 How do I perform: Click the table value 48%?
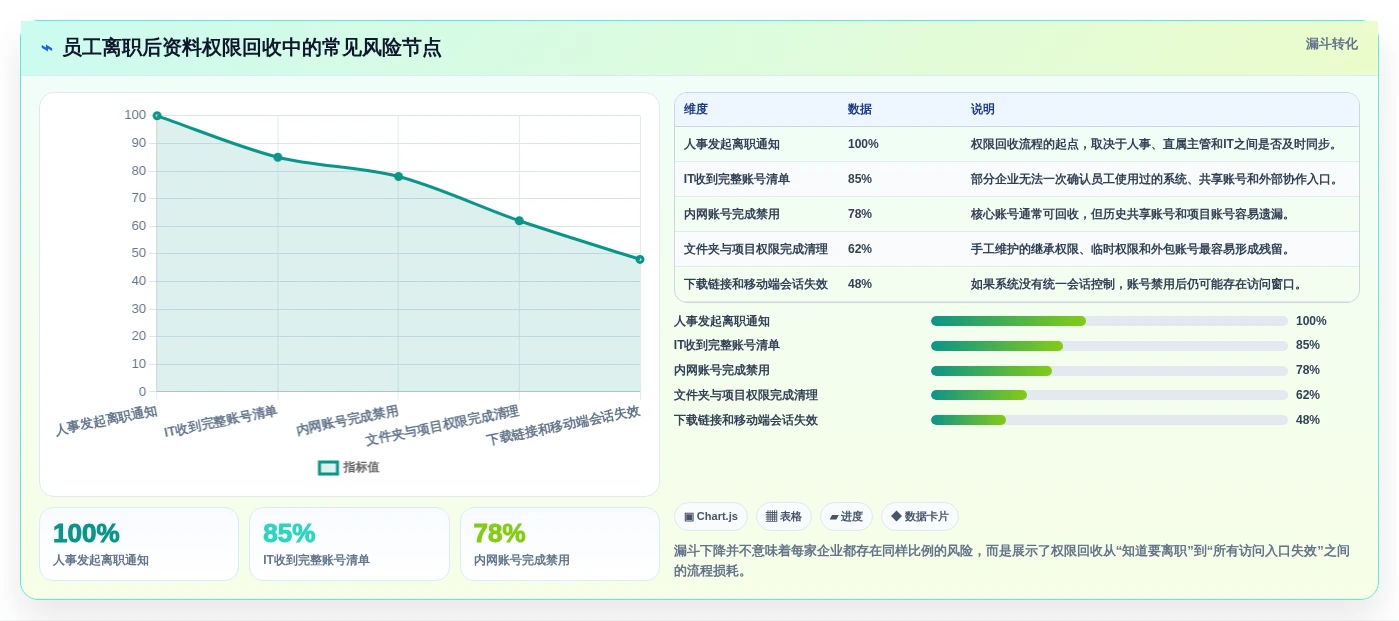(x=860, y=284)
